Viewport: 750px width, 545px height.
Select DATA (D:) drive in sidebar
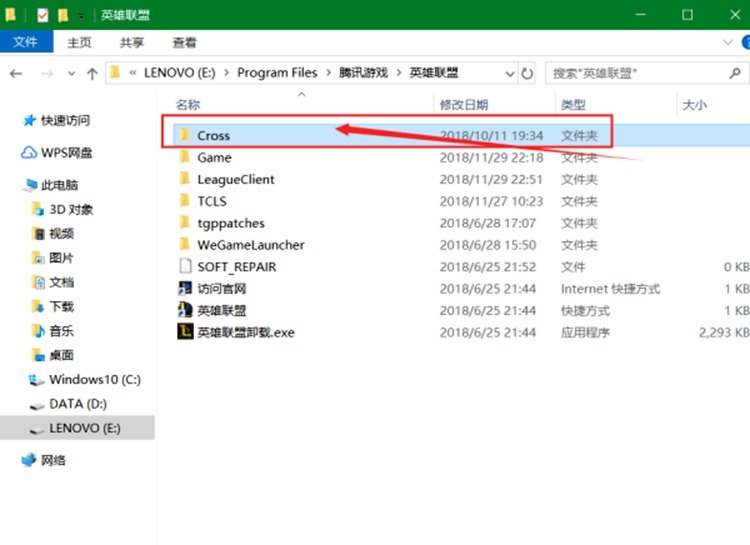click(x=78, y=404)
